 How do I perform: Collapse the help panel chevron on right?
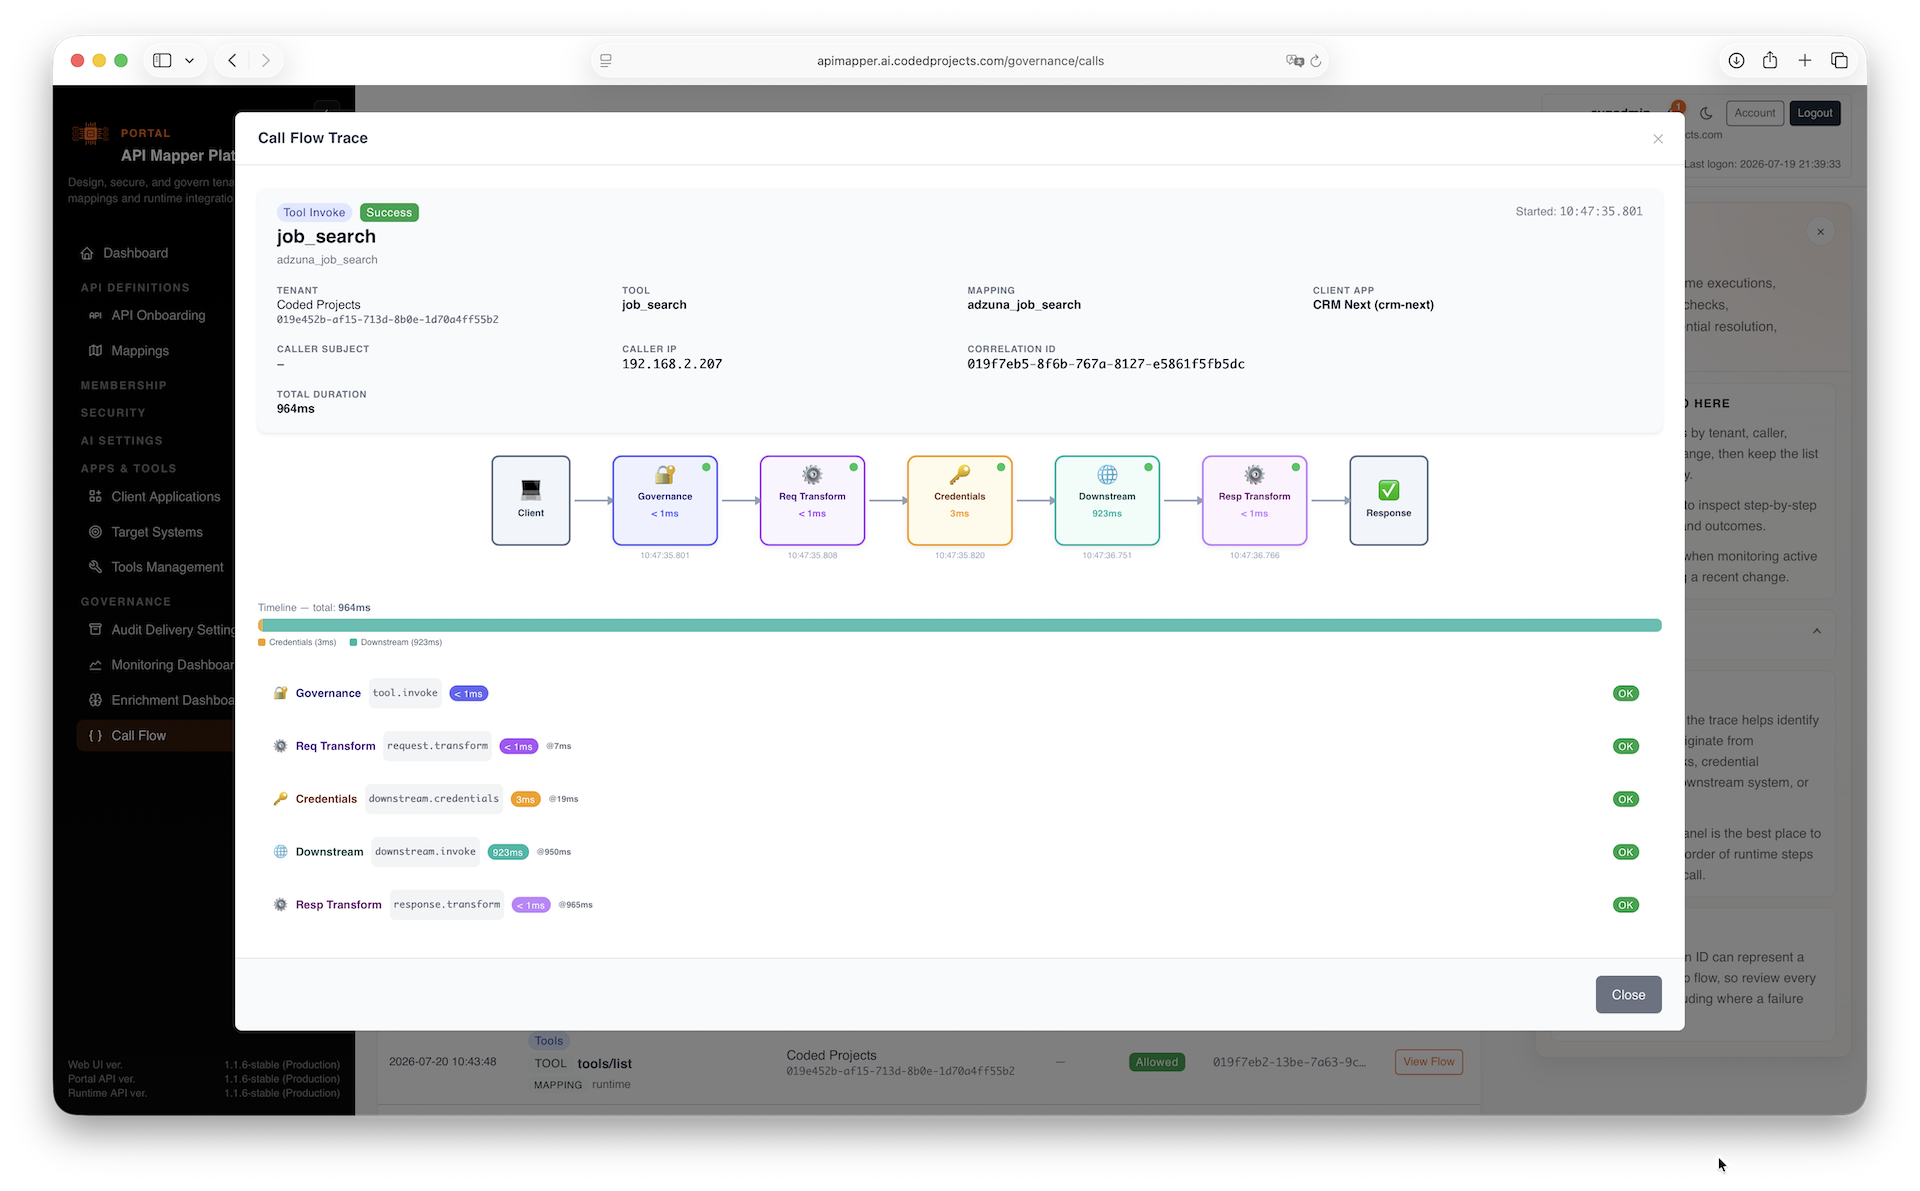(1817, 631)
